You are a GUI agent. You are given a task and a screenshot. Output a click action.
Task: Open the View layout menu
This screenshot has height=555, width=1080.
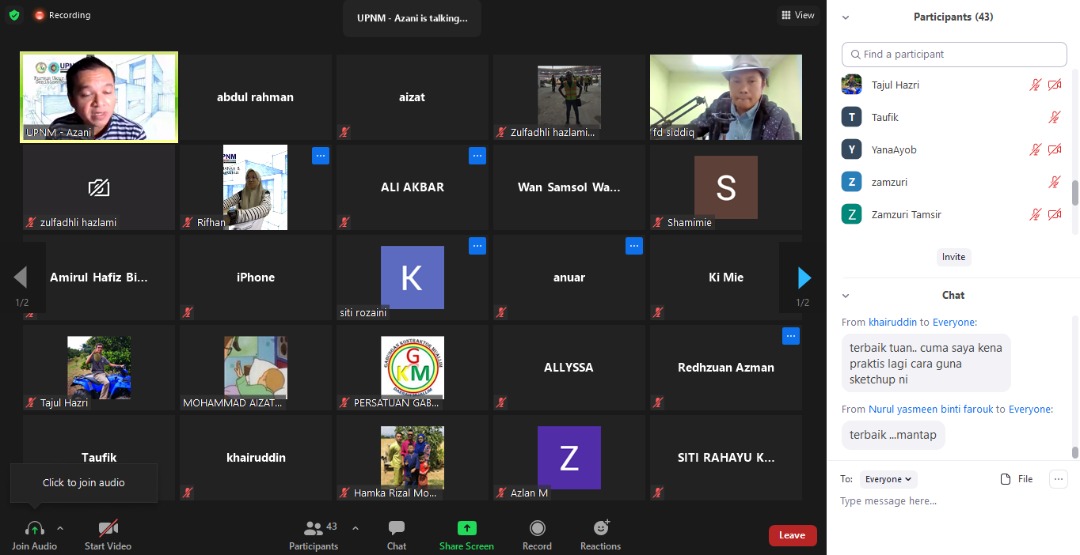(798, 15)
